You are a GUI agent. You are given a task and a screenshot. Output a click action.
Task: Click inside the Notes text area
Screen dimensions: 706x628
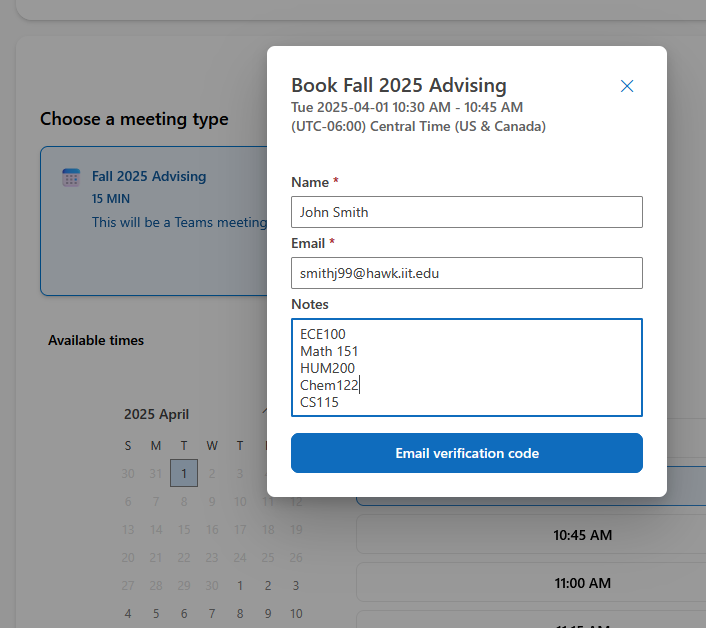(x=466, y=367)
